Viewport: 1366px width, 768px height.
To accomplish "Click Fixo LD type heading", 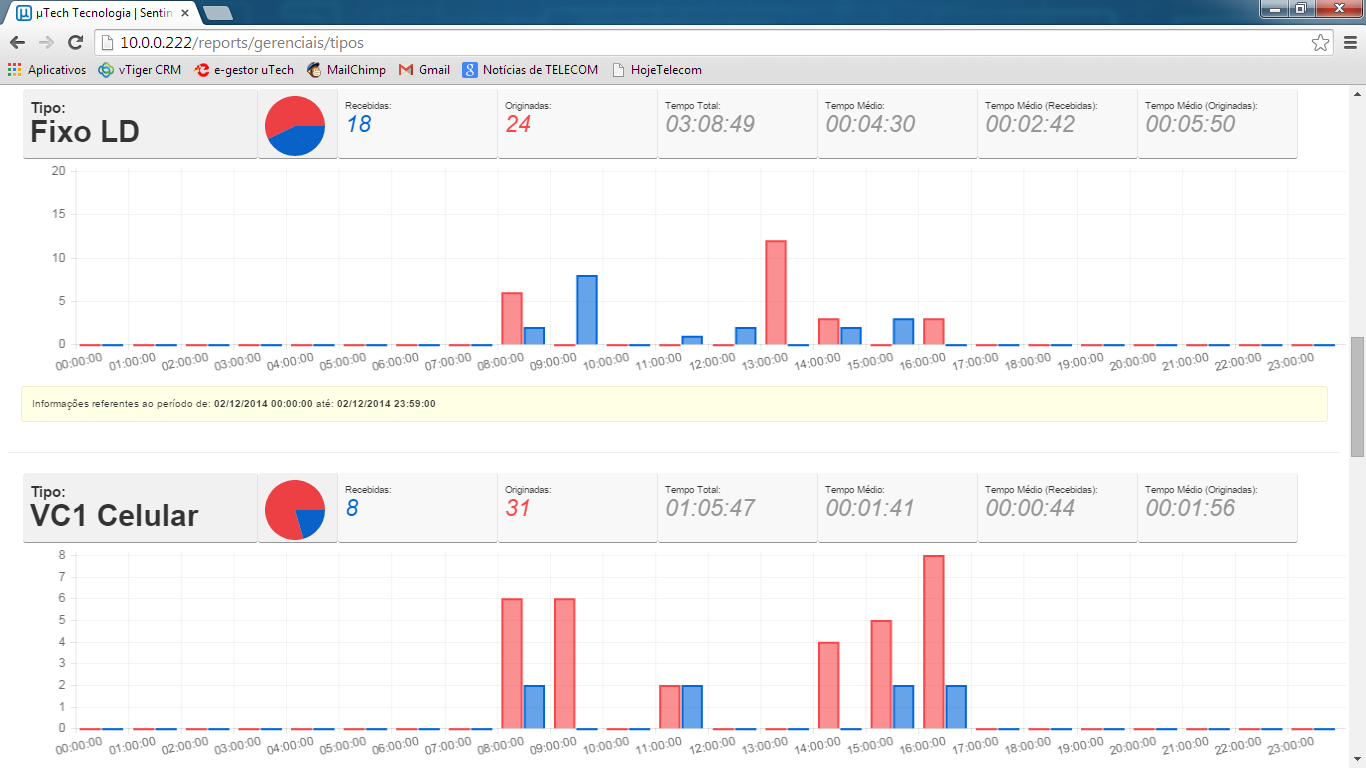I will click(85, 132).
